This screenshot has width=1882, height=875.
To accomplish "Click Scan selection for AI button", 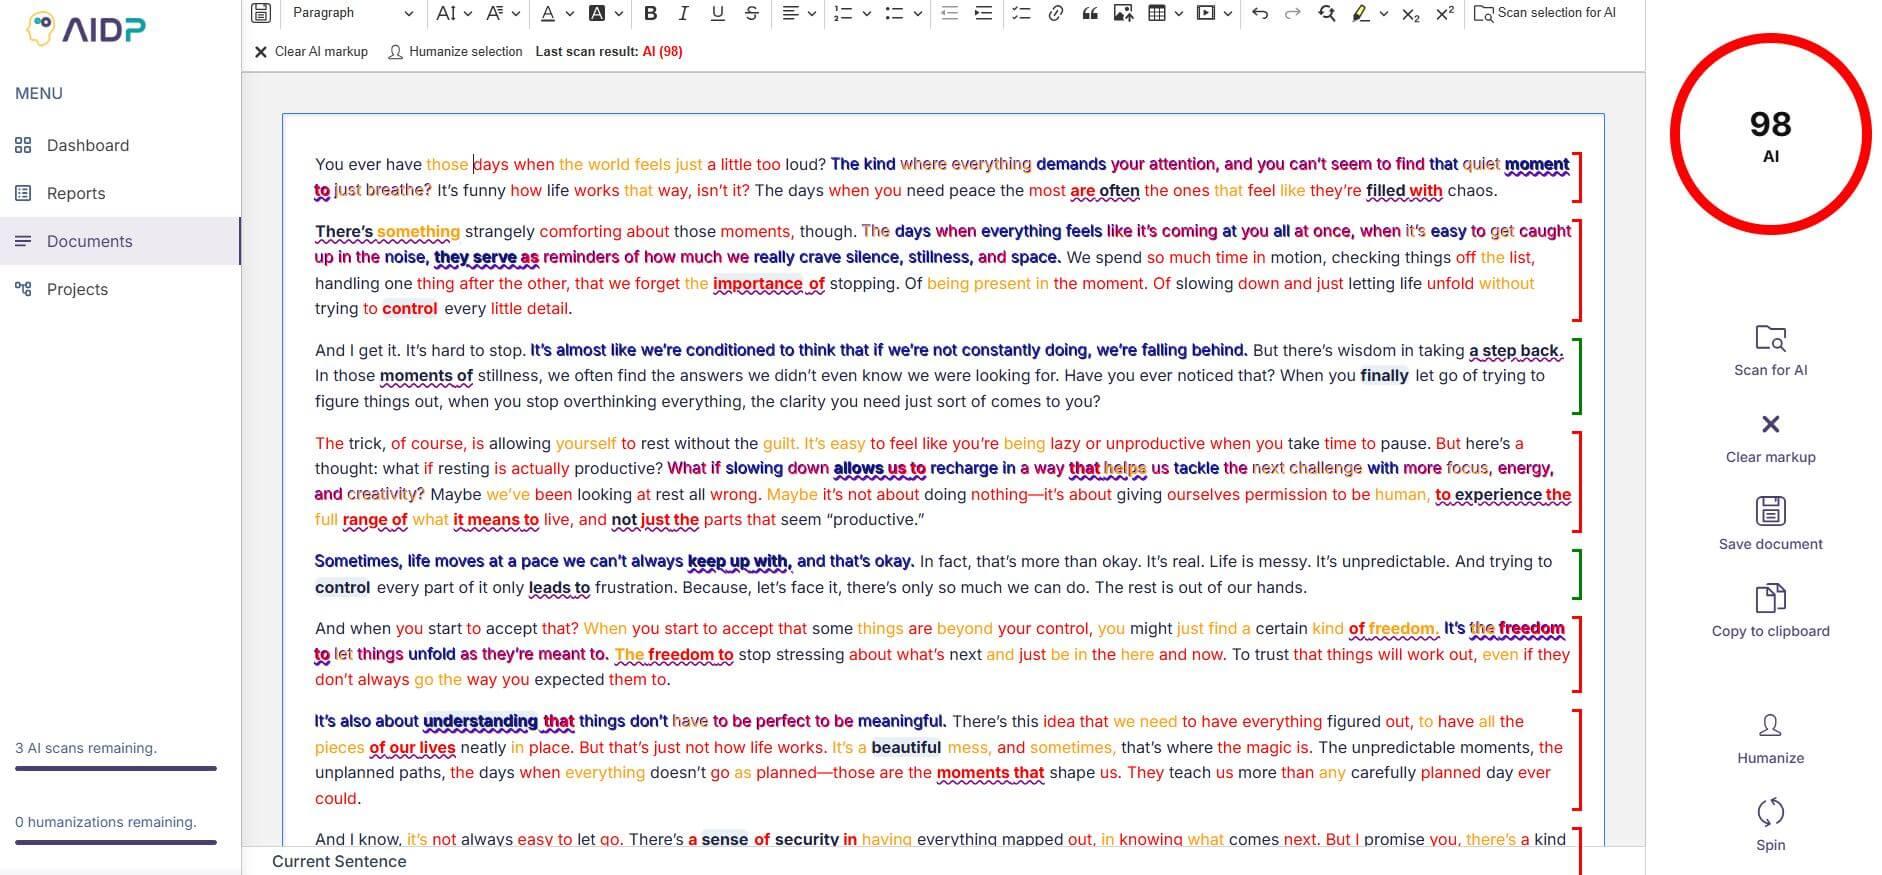I will click(1545, 13).
